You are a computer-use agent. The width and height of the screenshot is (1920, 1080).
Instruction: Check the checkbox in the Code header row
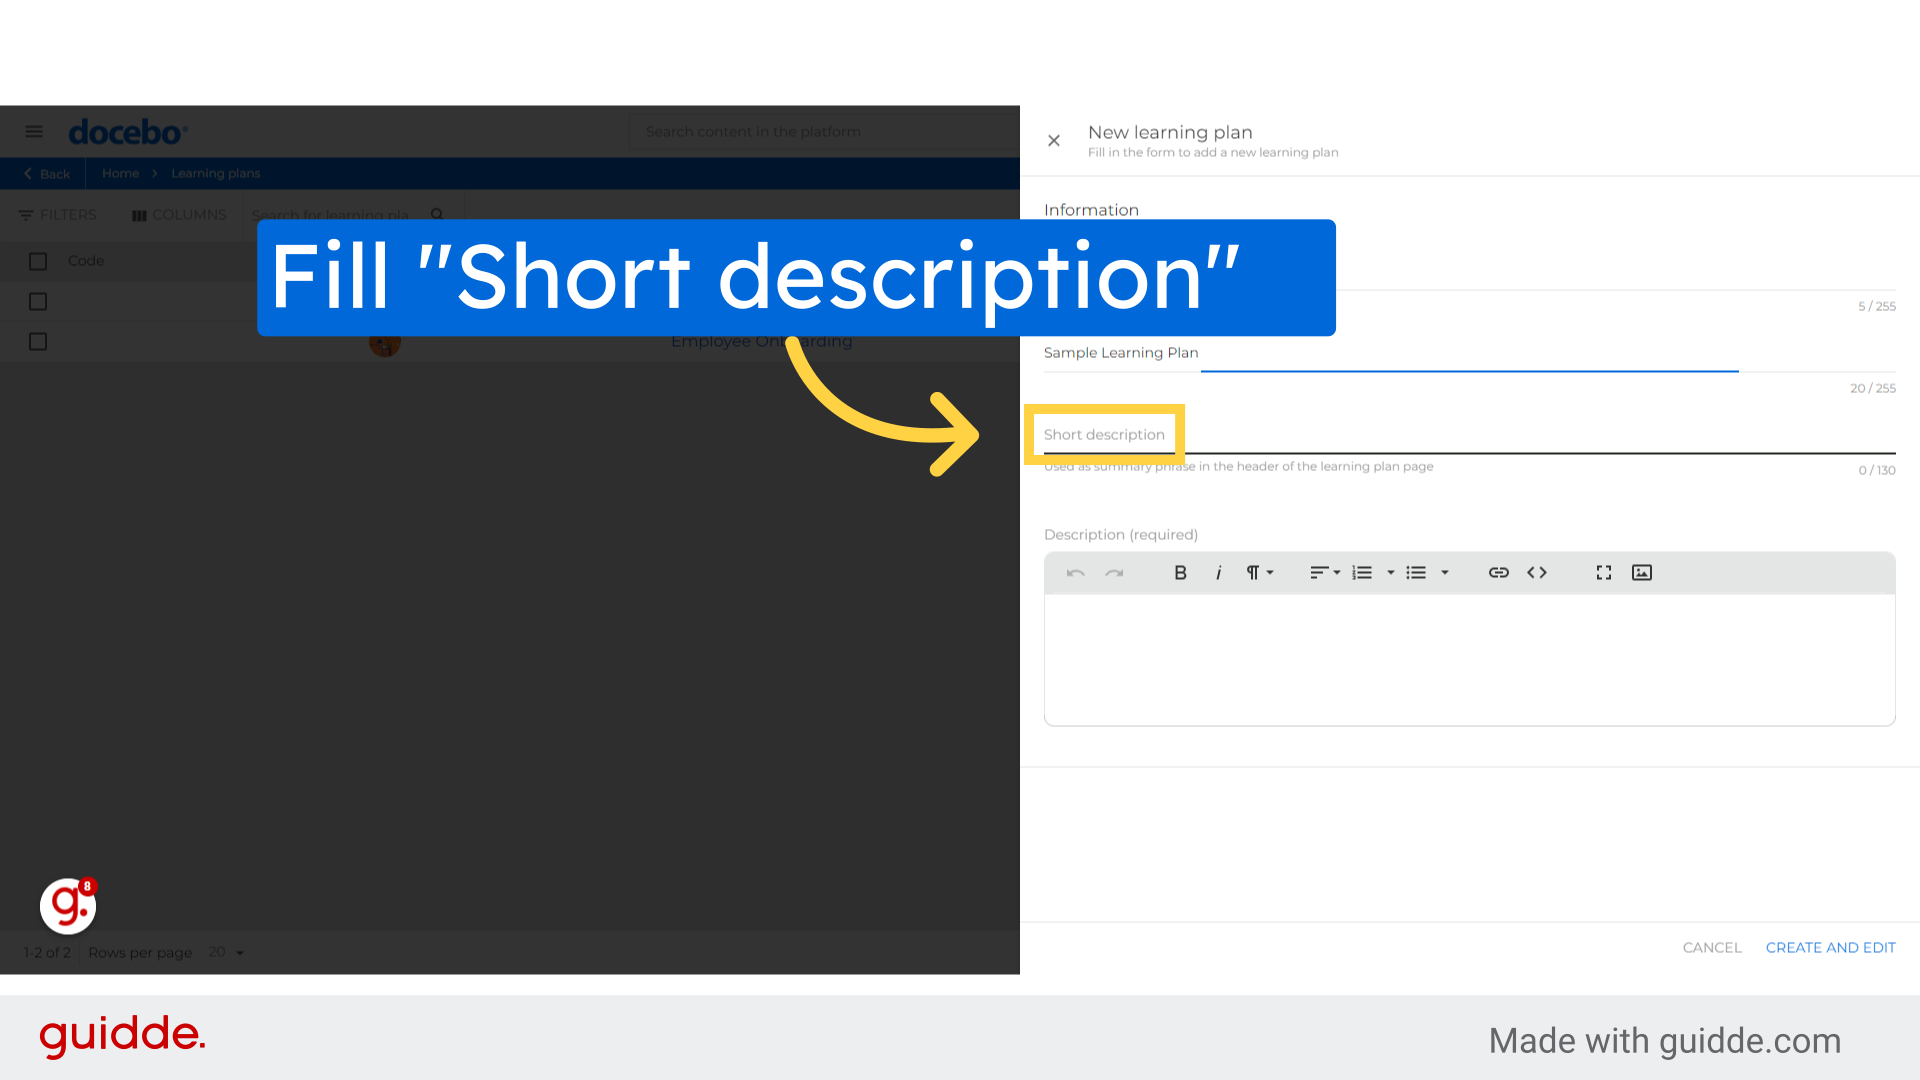[37, 260]
